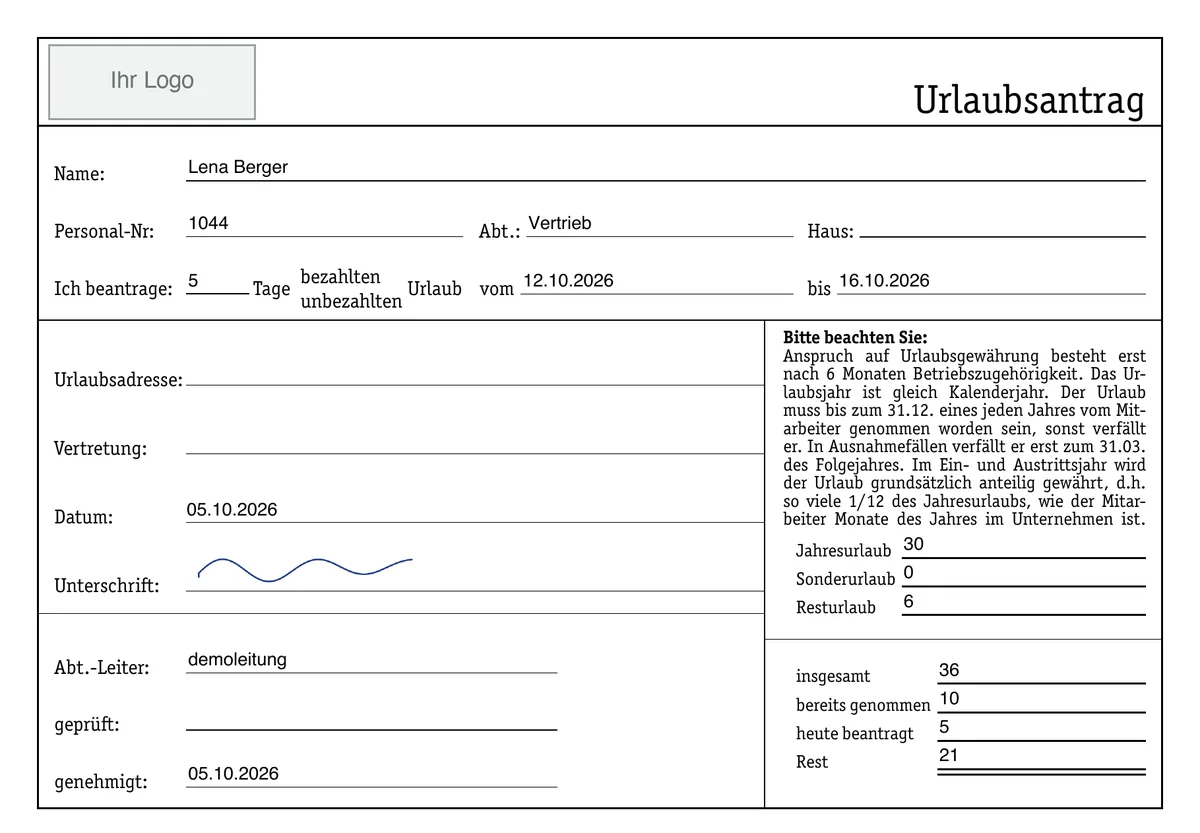Image resolution: width=1200 pixels, height=833 pixels.
Task: Click the Vertretung label
Action: point(100,449)
